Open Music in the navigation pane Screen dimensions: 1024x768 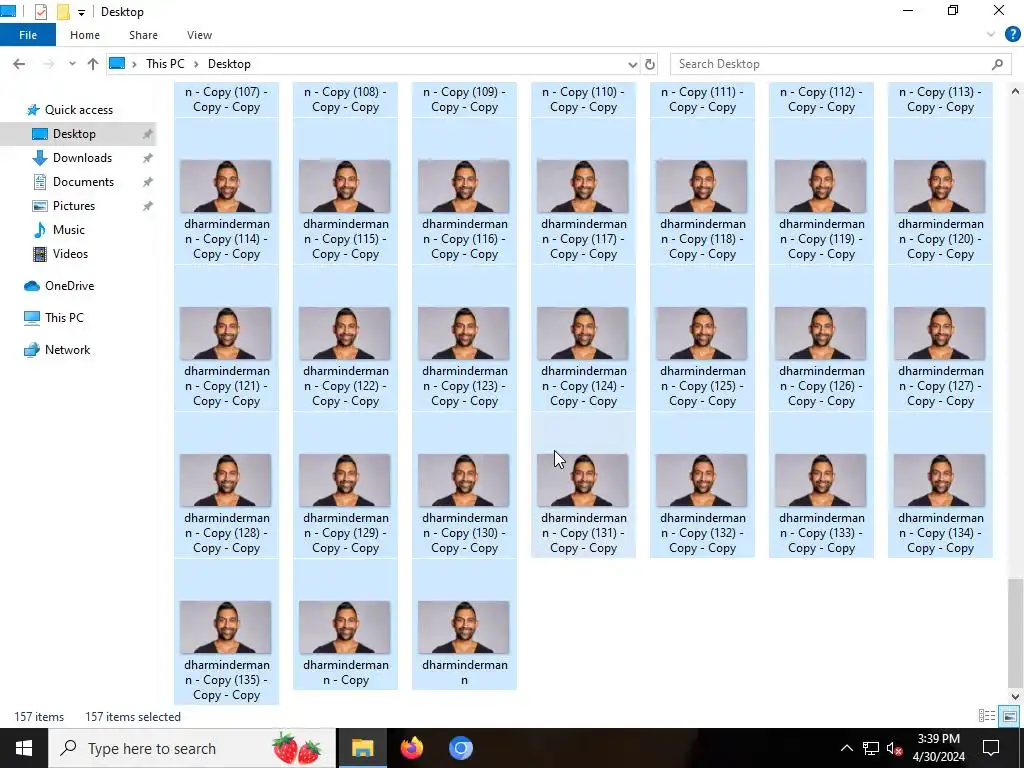tap(69, 230)
